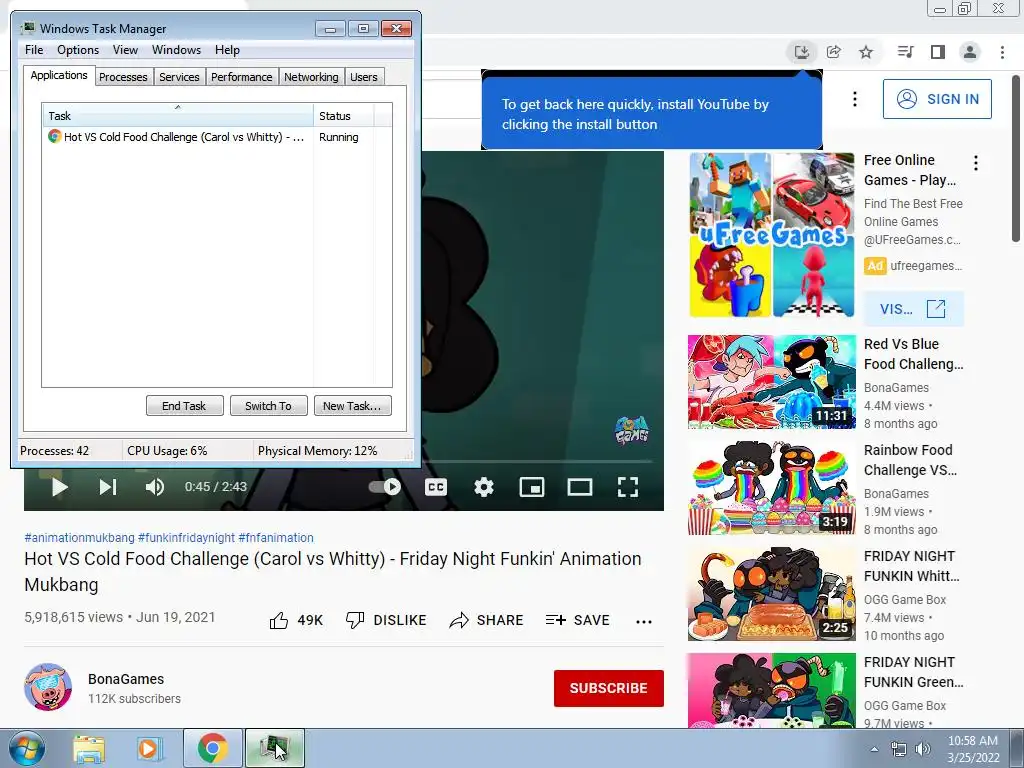
Task: Click End Task button
Action: 184,406
